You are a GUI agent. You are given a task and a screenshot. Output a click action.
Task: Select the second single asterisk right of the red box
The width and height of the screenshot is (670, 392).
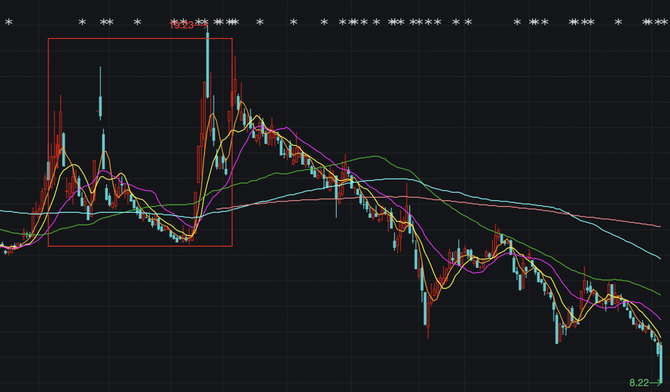point(293,22)
